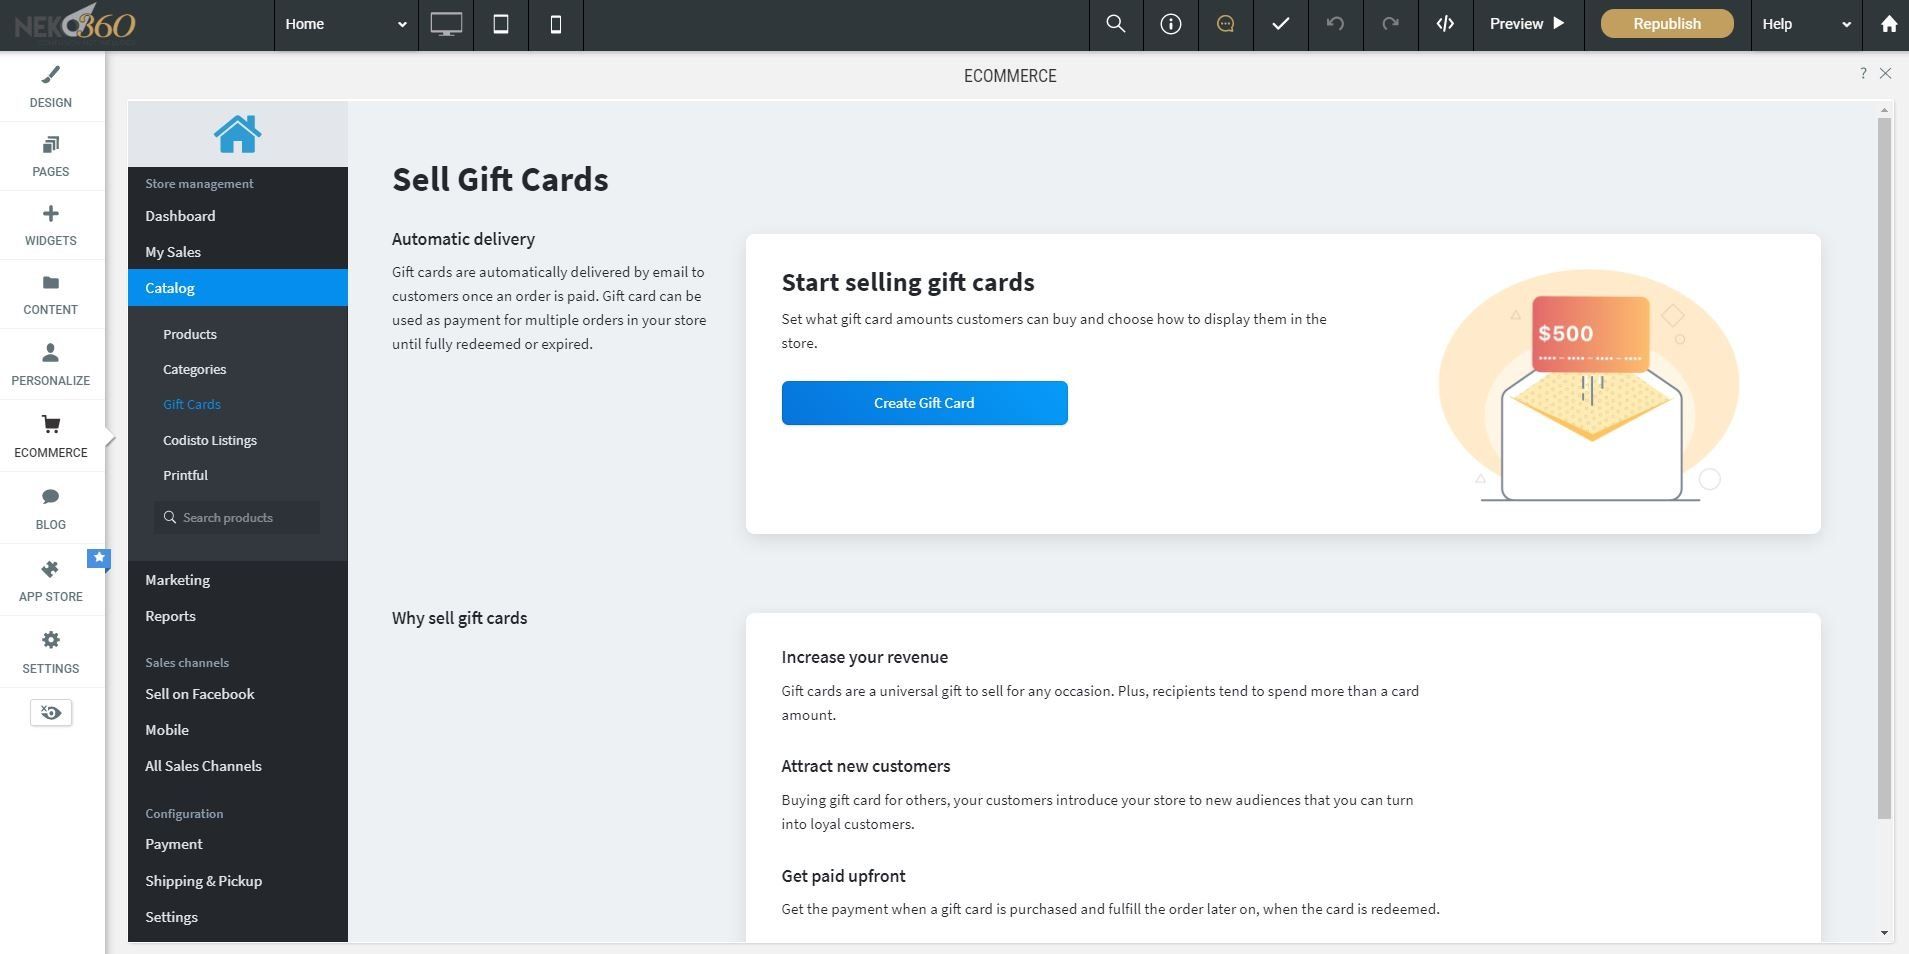The width and height of the screenshot is (1909, 954).
Task: Toggle the preview eye button
Action: [51, 713]
